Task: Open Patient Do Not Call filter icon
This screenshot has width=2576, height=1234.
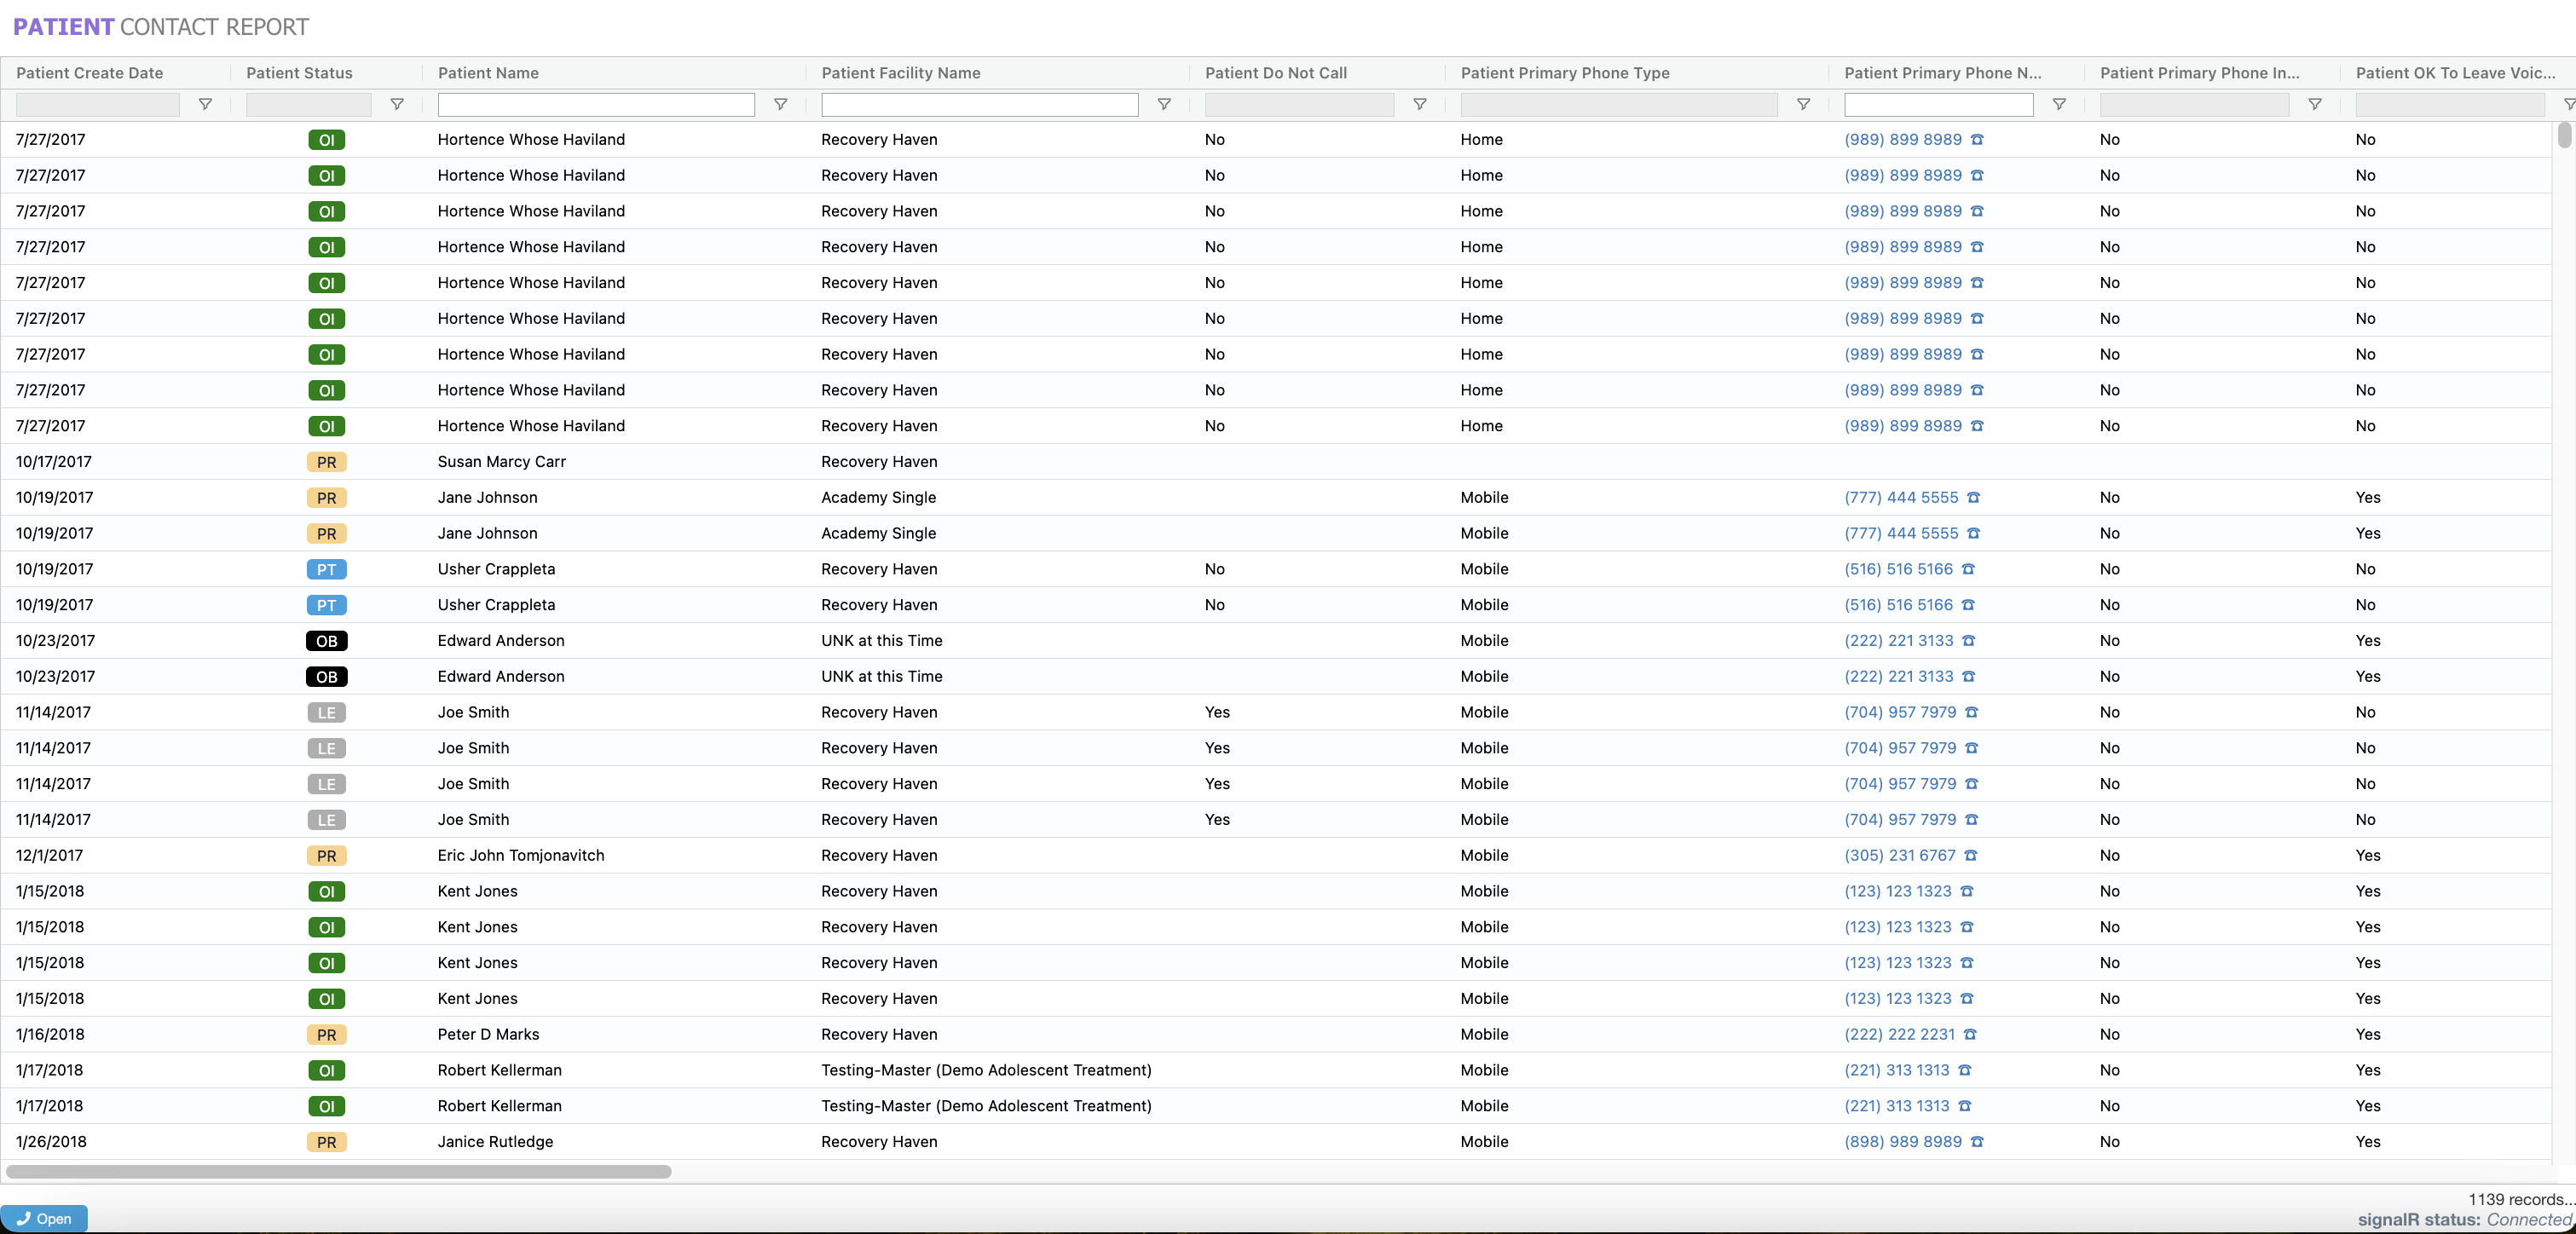Action: [x=1420, y=104]
